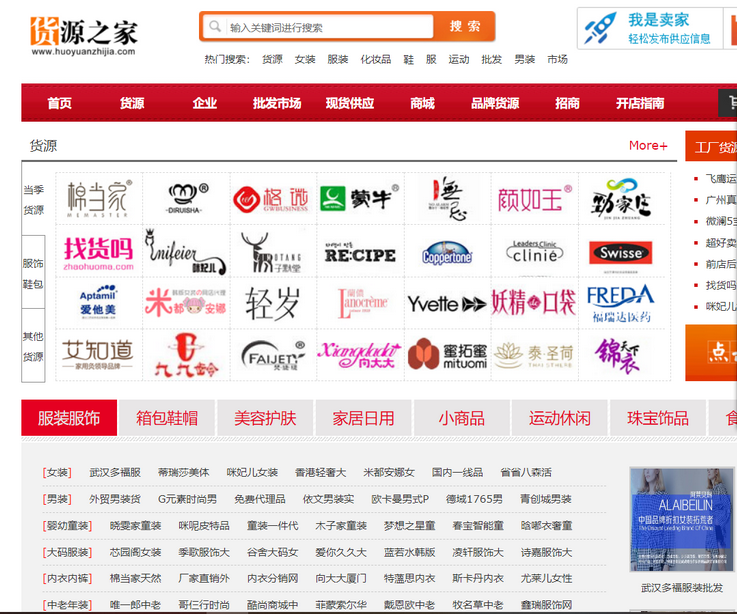This screenshot has height=614, width=737.
Task: Open the 武汉多福服 listing link
Action: click(115, 472)
